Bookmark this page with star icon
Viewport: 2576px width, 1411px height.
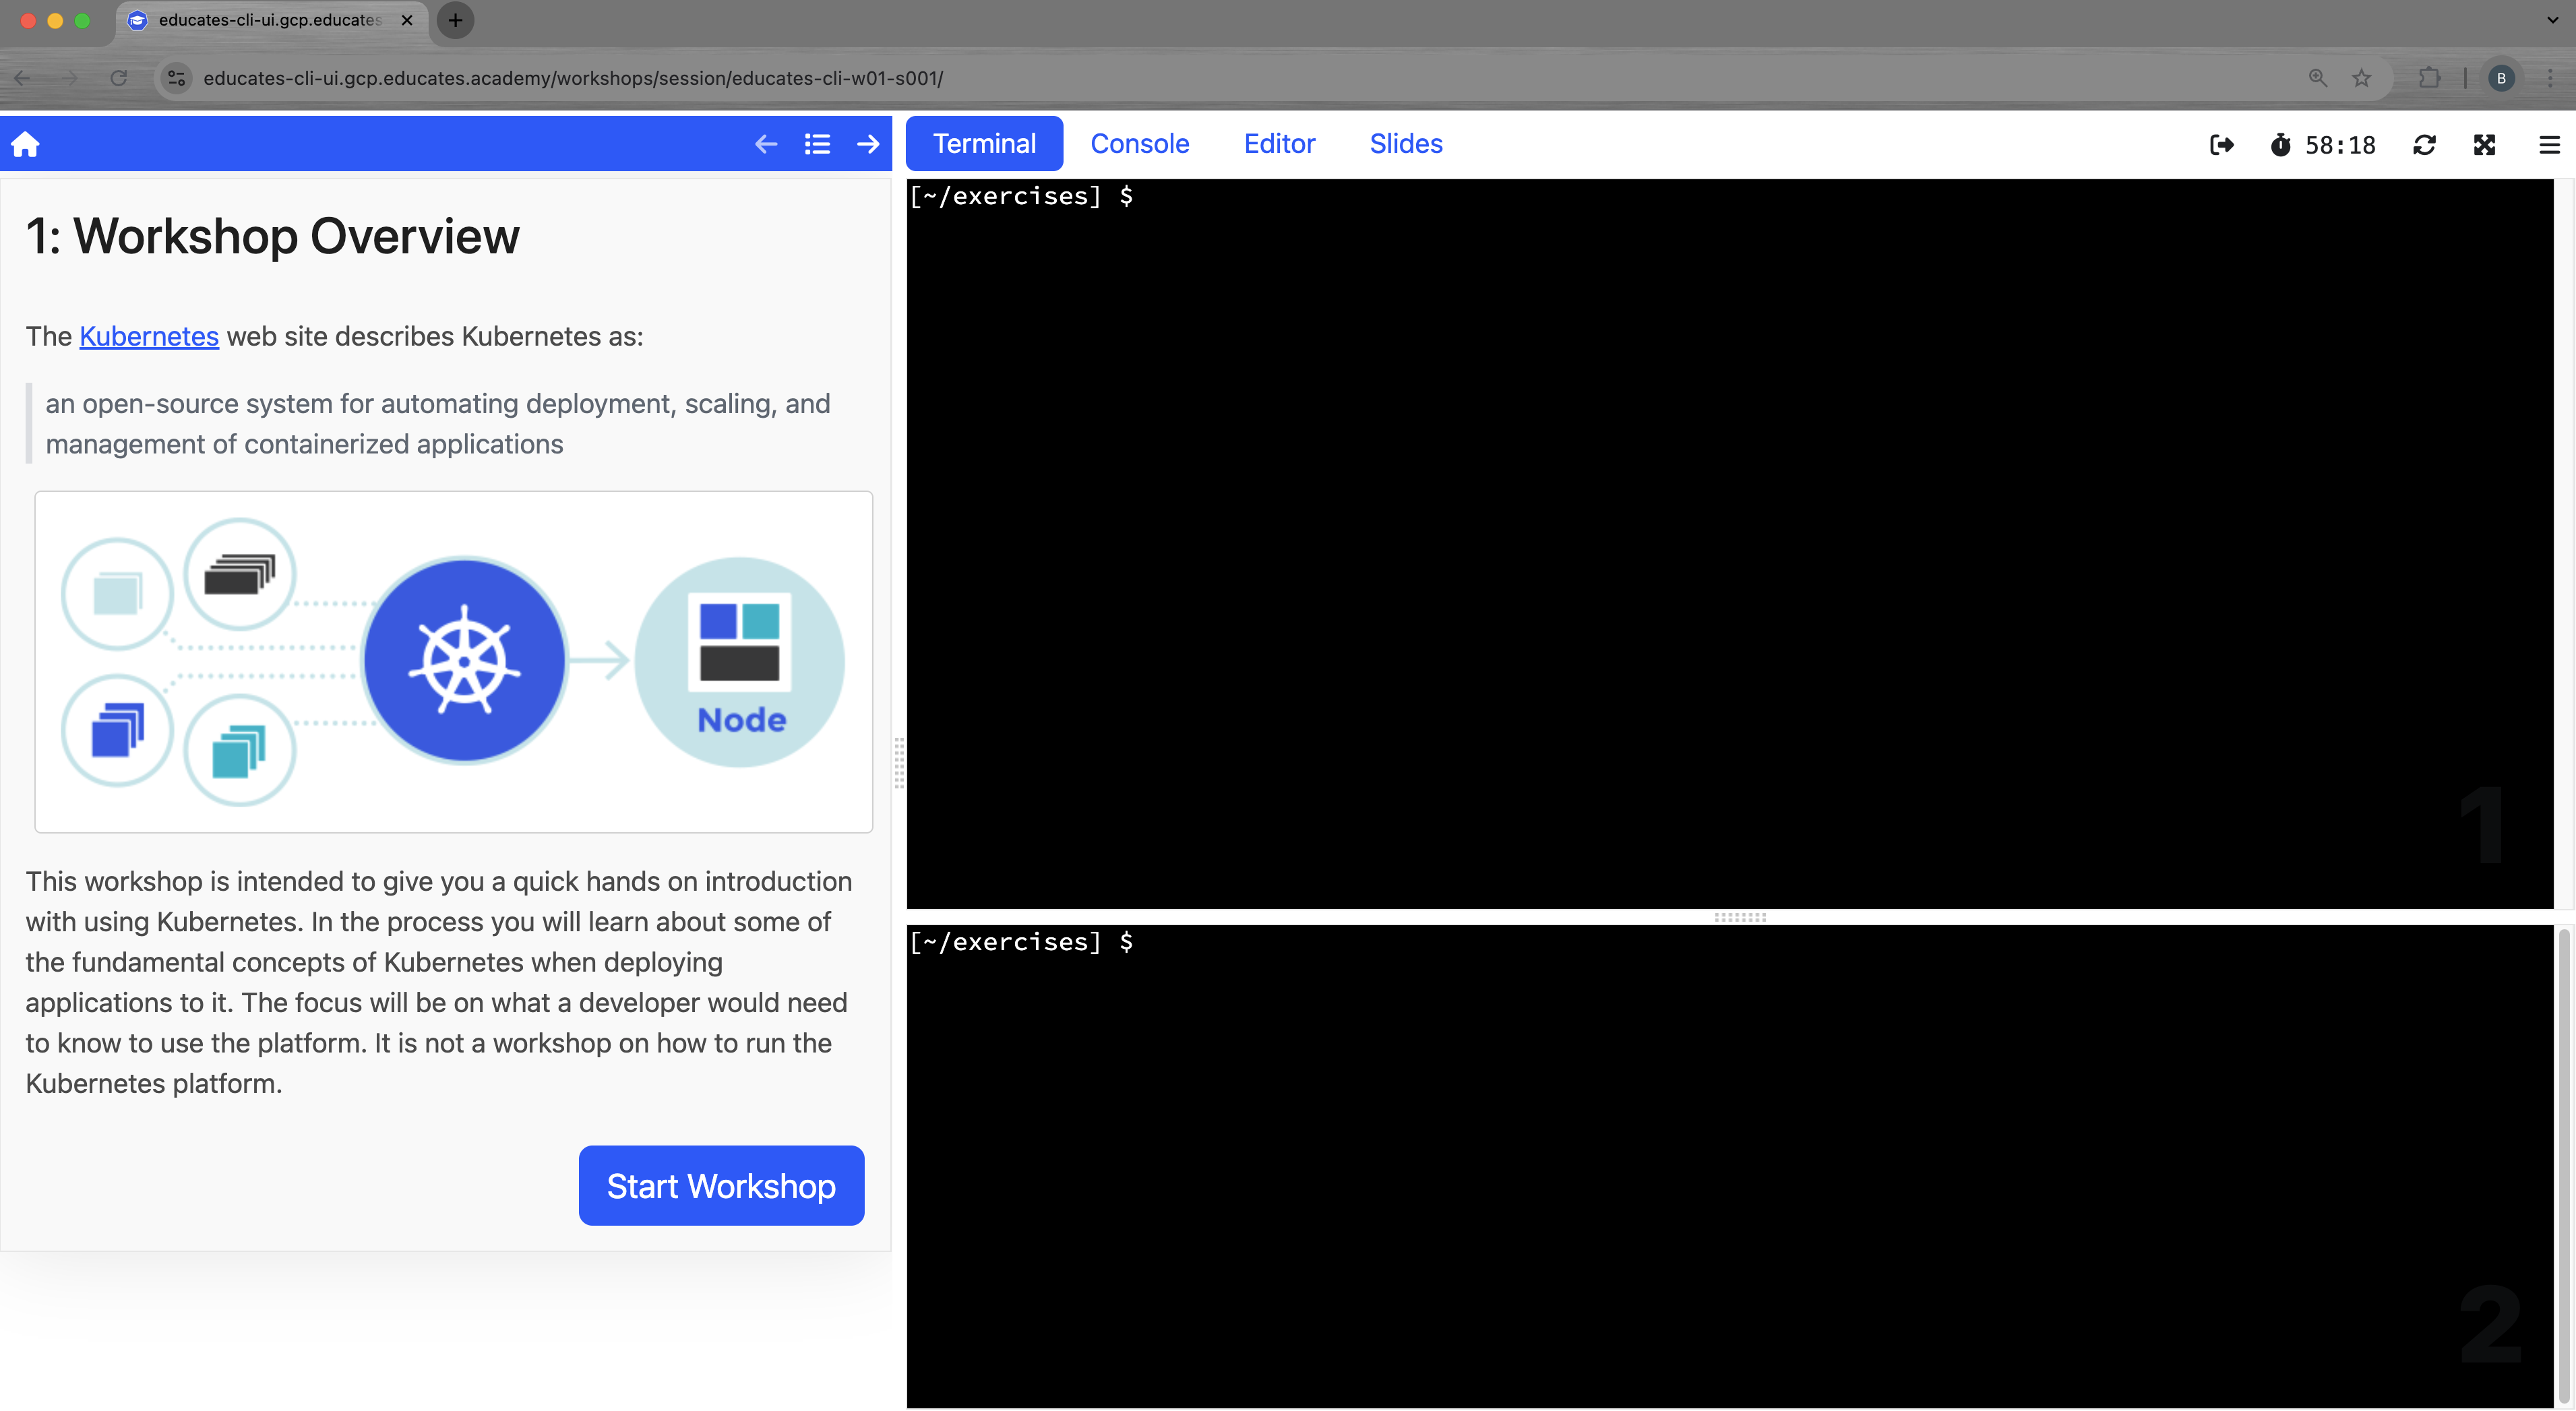2361,78
